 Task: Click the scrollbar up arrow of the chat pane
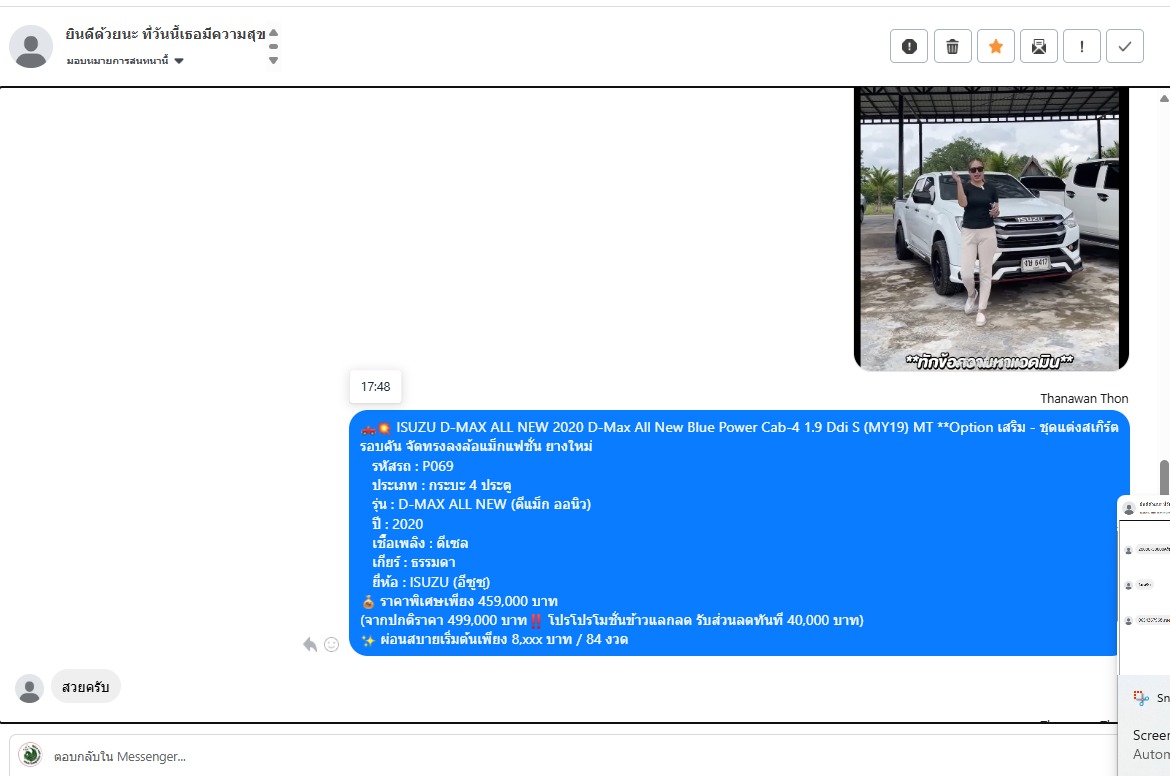[1164, 98]
